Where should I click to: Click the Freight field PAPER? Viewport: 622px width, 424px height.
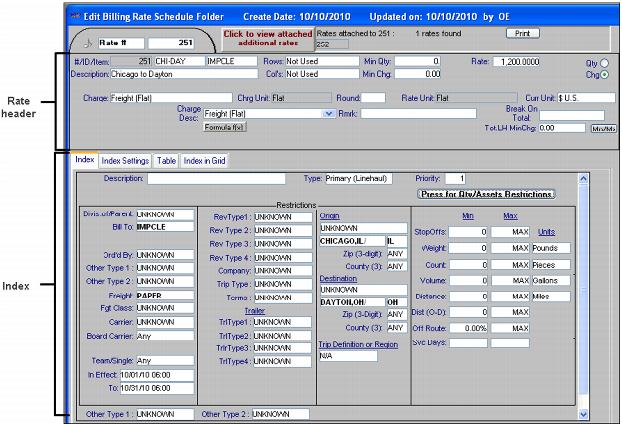click(x=165, y=295)
